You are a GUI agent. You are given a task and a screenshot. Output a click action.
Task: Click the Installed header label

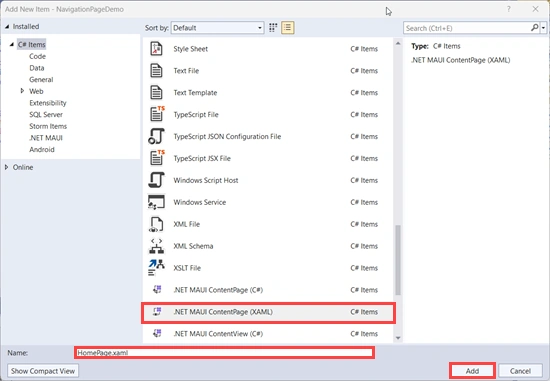pyautogui.click(x=26, y=27)
